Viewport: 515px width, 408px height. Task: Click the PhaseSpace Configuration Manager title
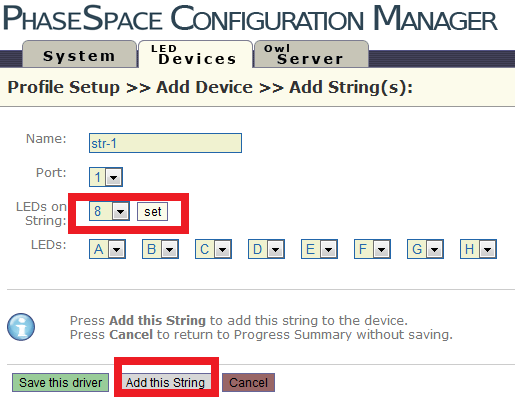click(x=250, y=19)
